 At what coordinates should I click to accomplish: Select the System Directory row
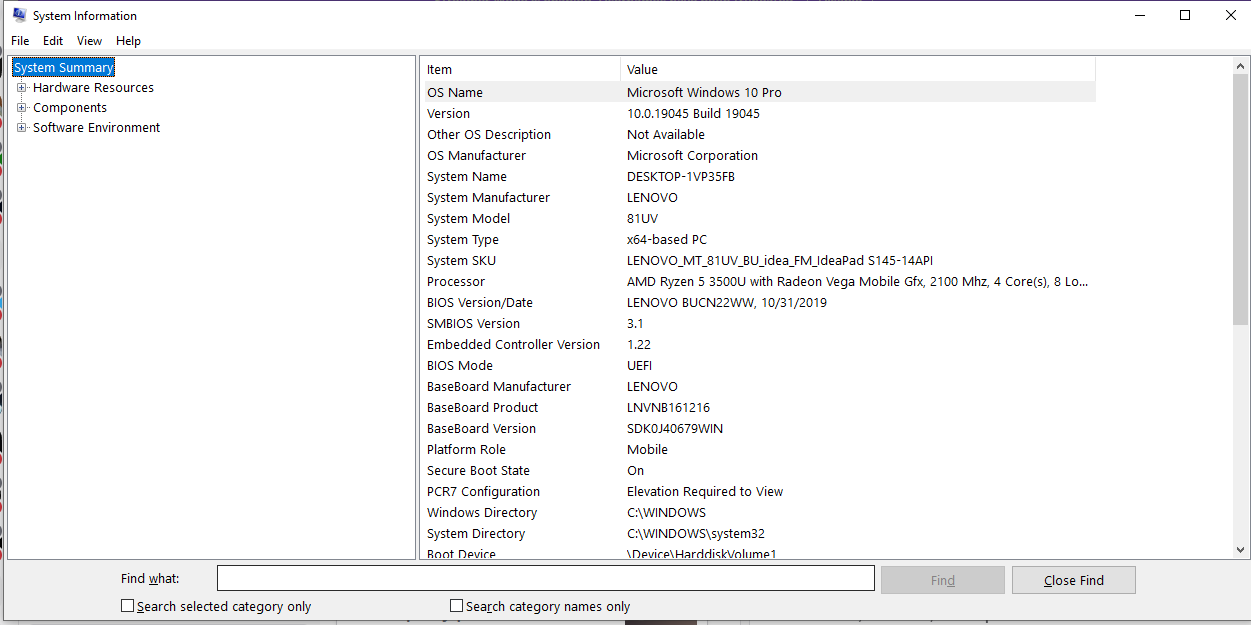758,533
